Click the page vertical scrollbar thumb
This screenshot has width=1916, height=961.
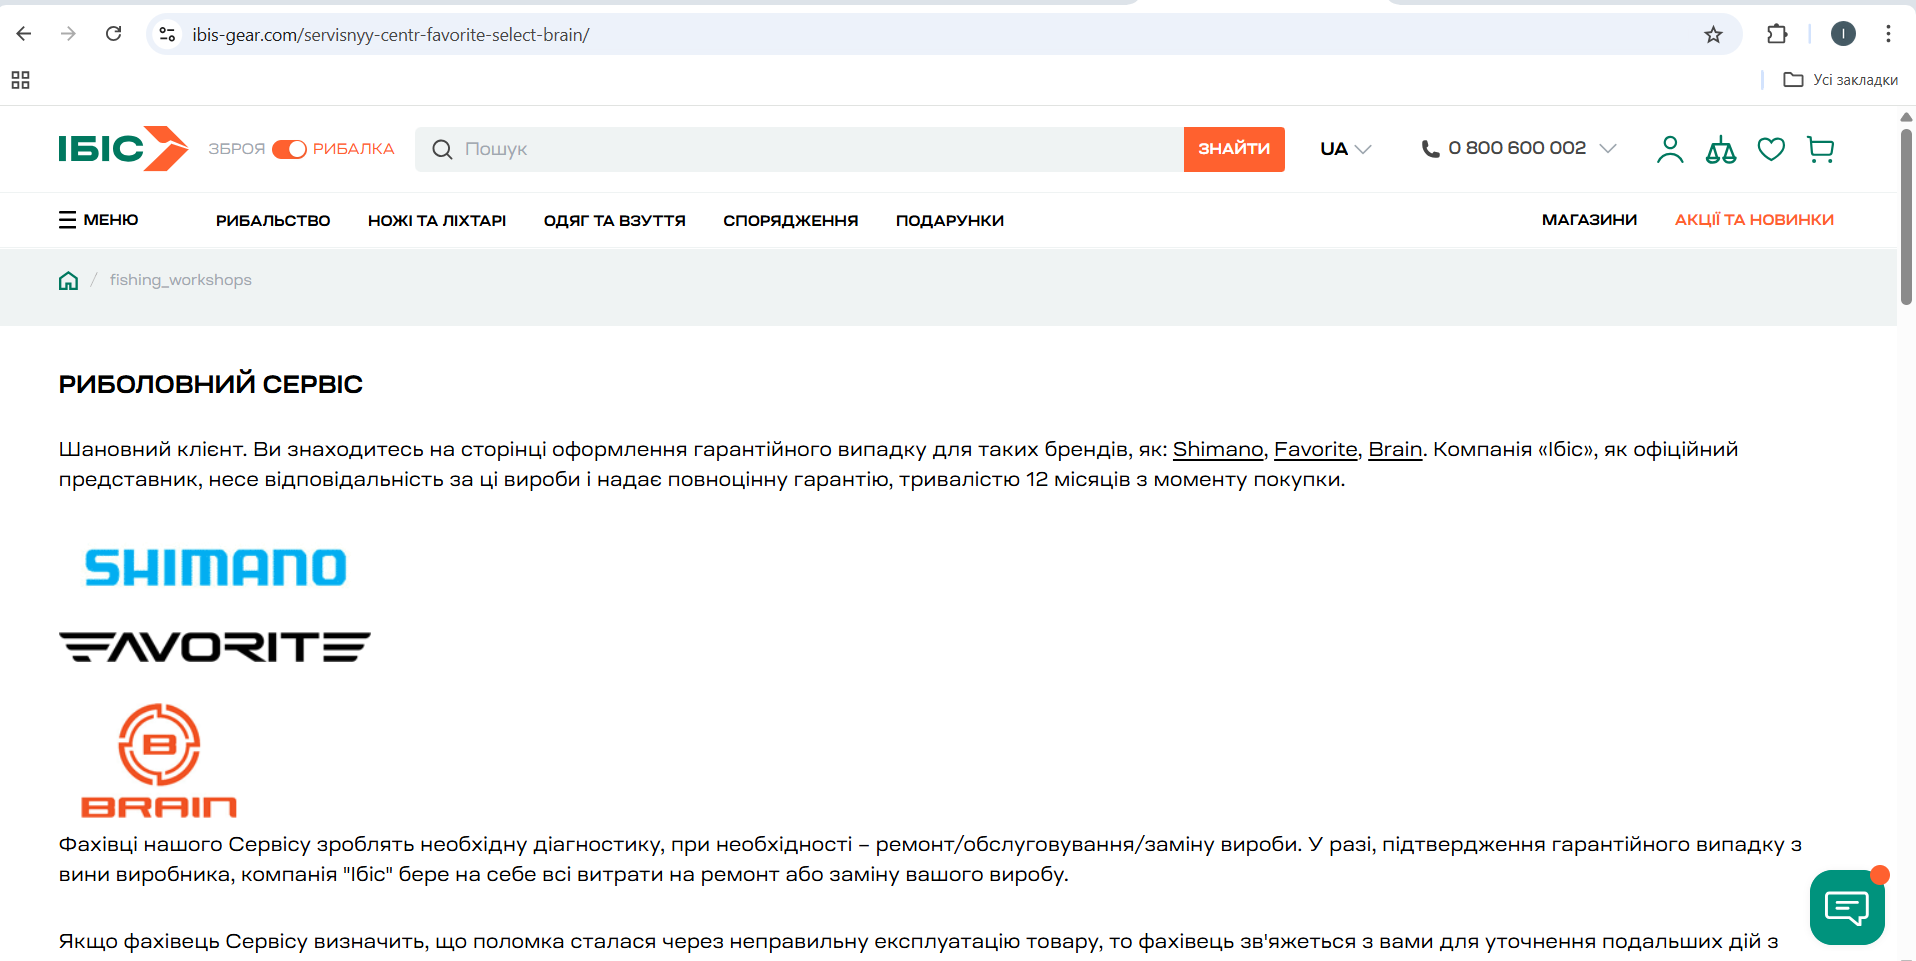coord(1906,217)
